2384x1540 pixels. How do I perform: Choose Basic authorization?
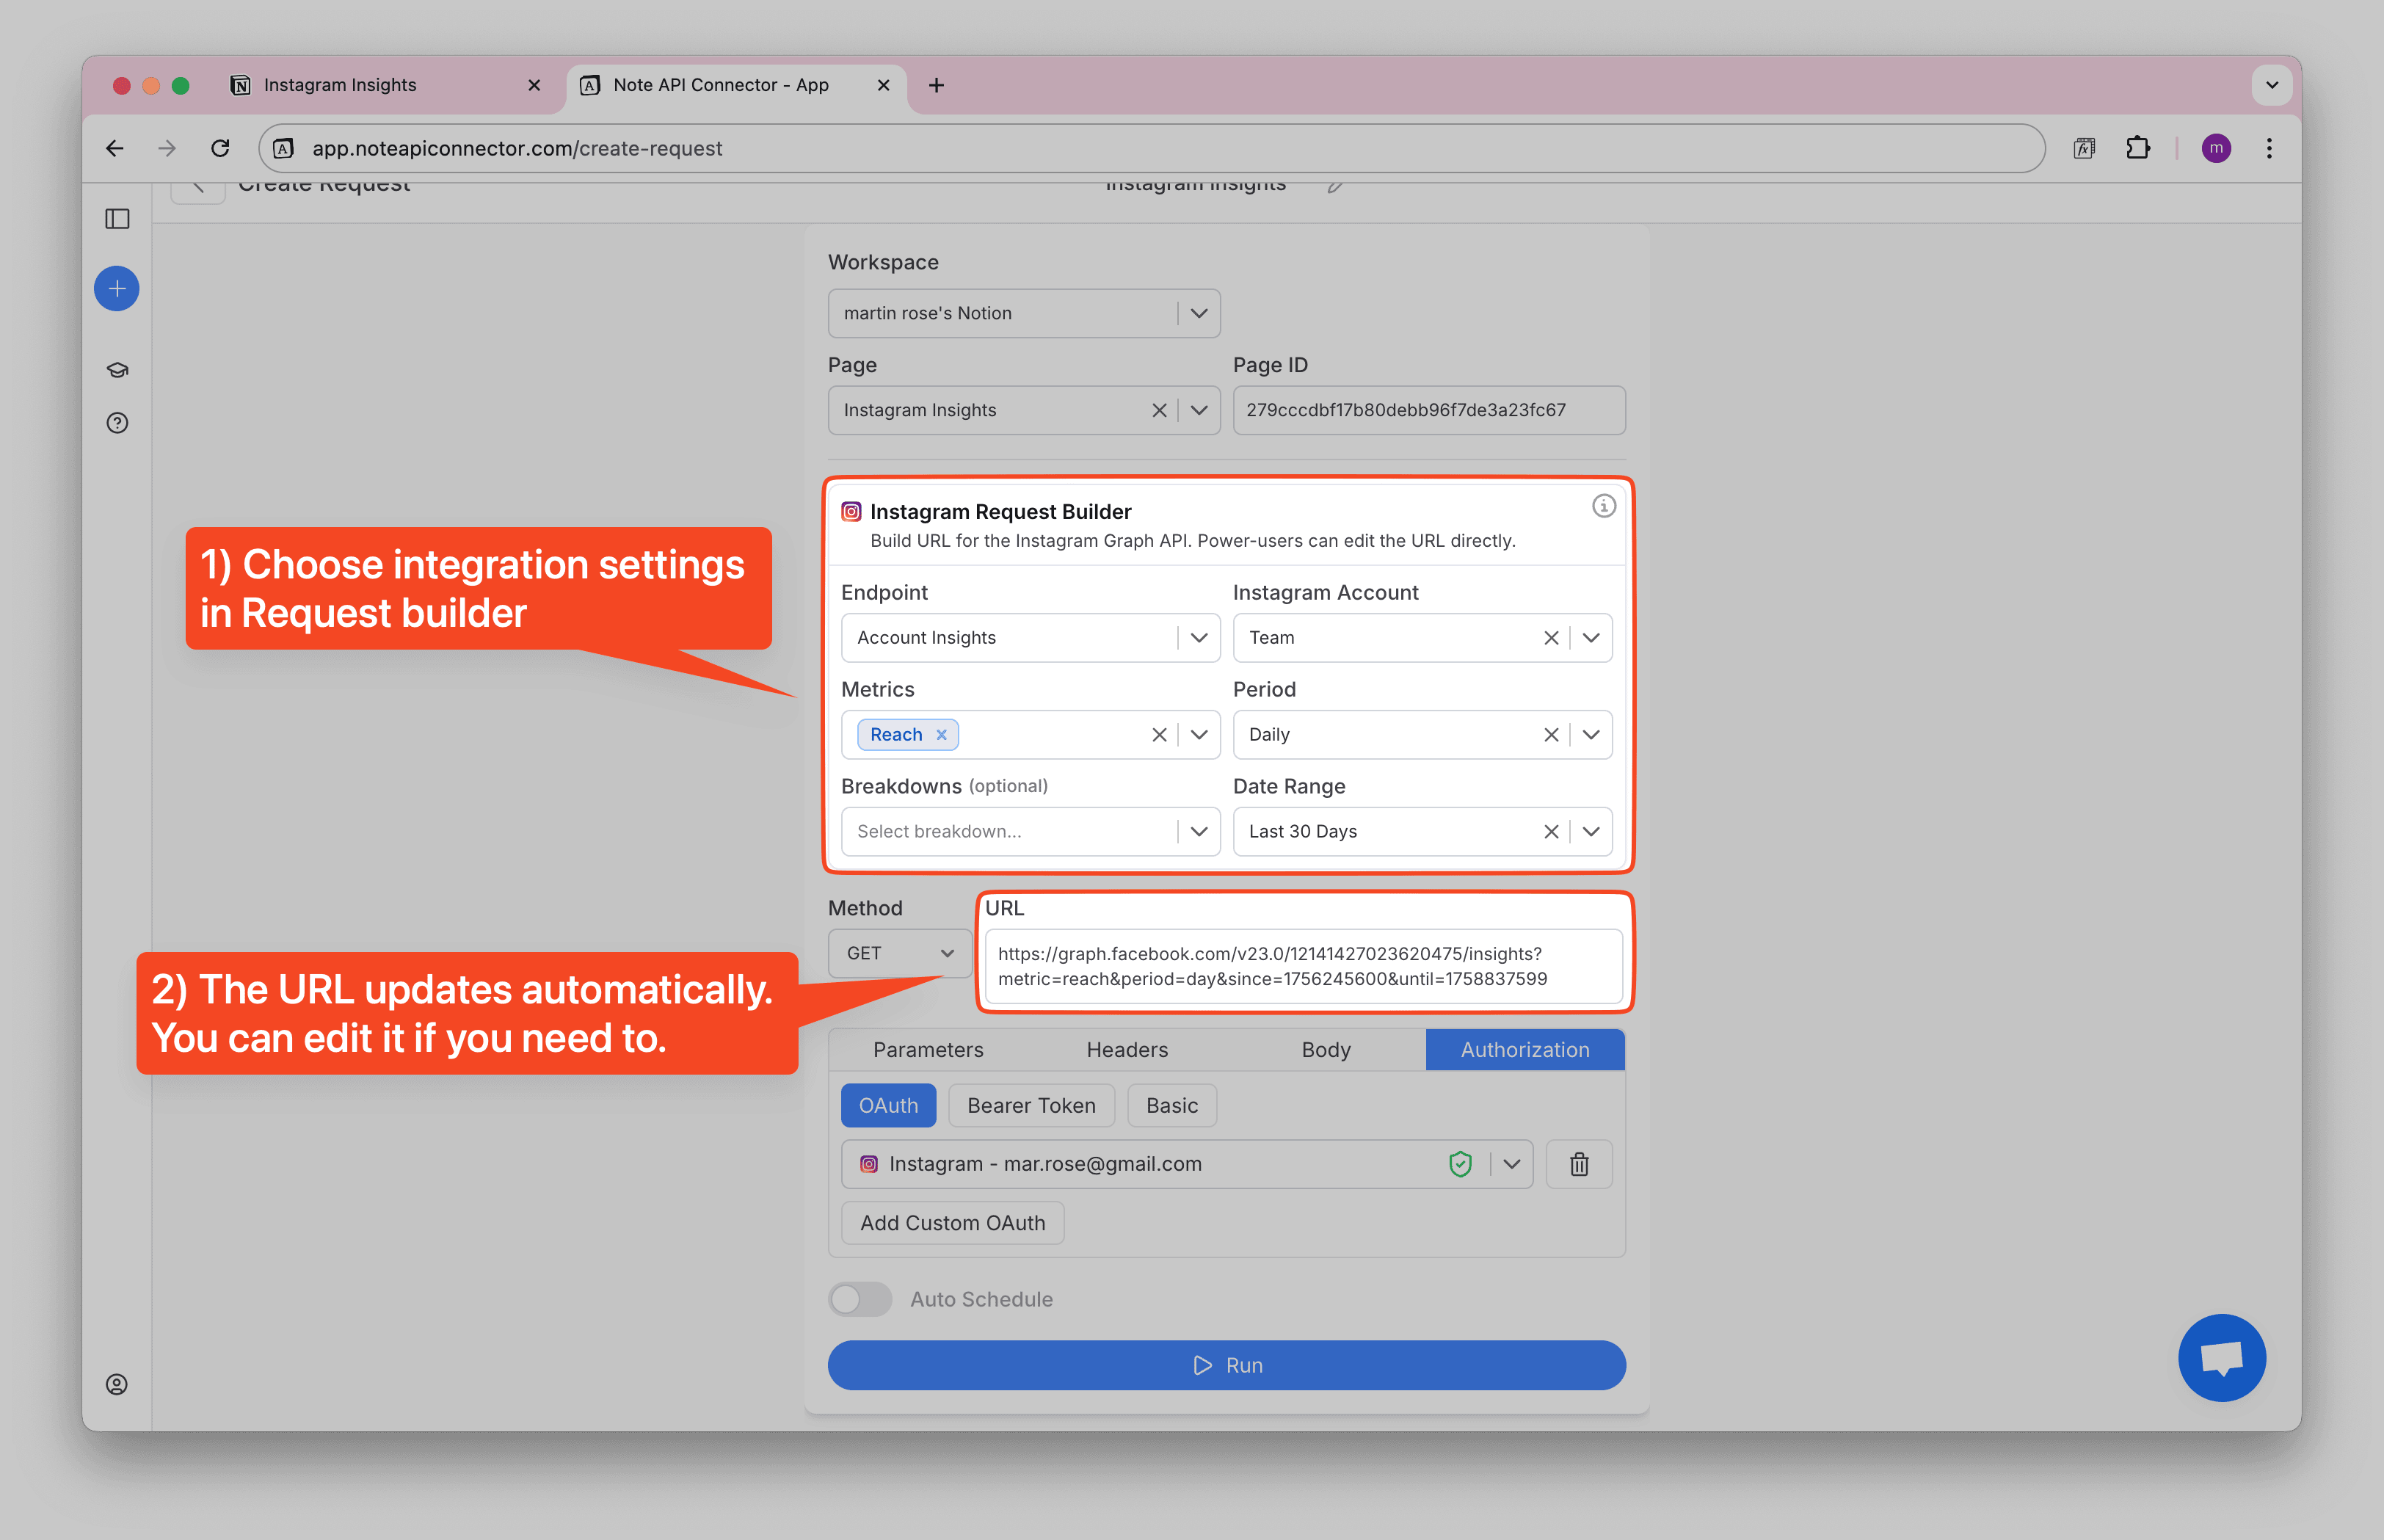point(1172,1106)
